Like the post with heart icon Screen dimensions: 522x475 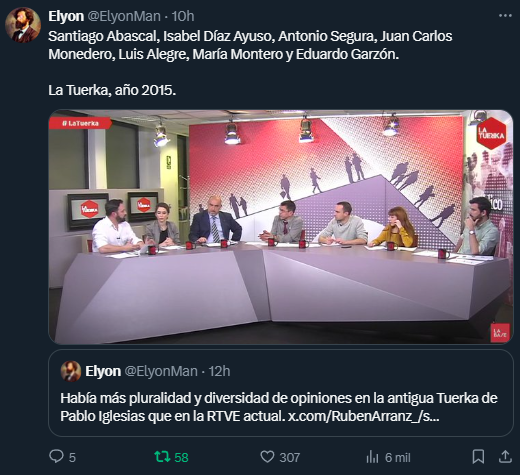(x=267, y=457)
